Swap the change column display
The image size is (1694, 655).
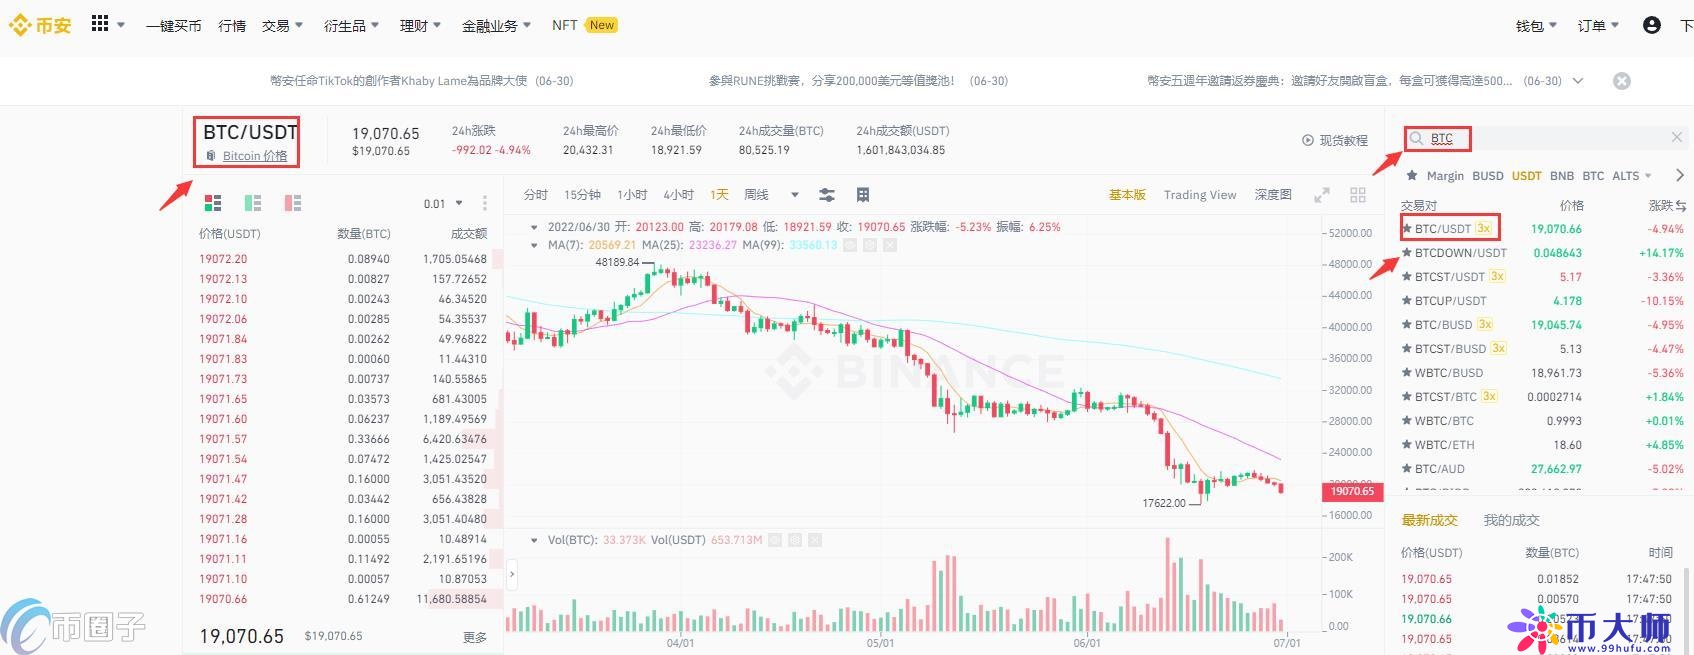[1681, 205]
